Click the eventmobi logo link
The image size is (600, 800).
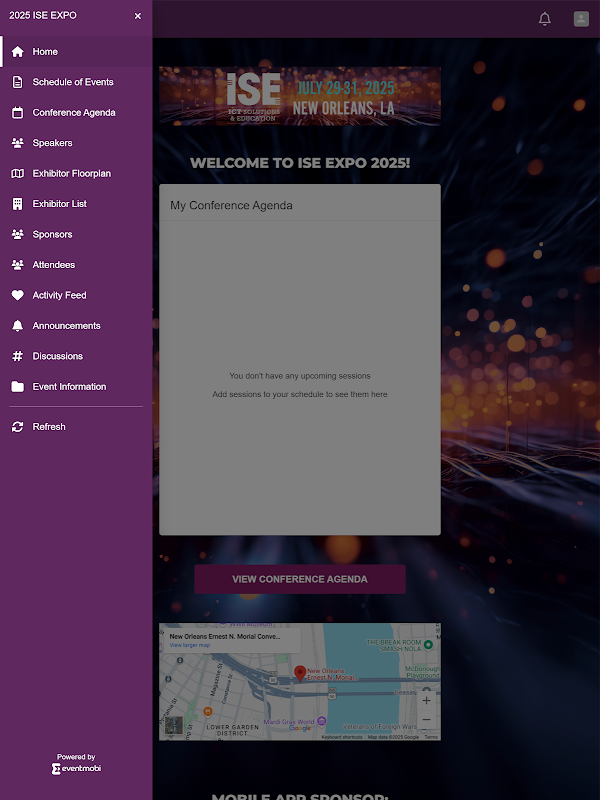[76, 768]
